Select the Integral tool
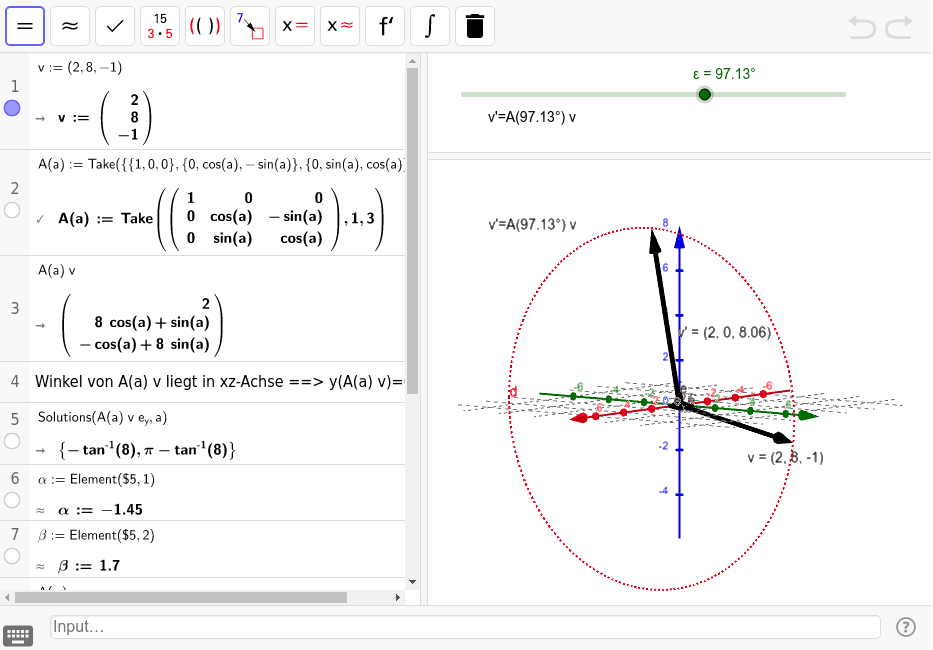 [x=430, y=26]
